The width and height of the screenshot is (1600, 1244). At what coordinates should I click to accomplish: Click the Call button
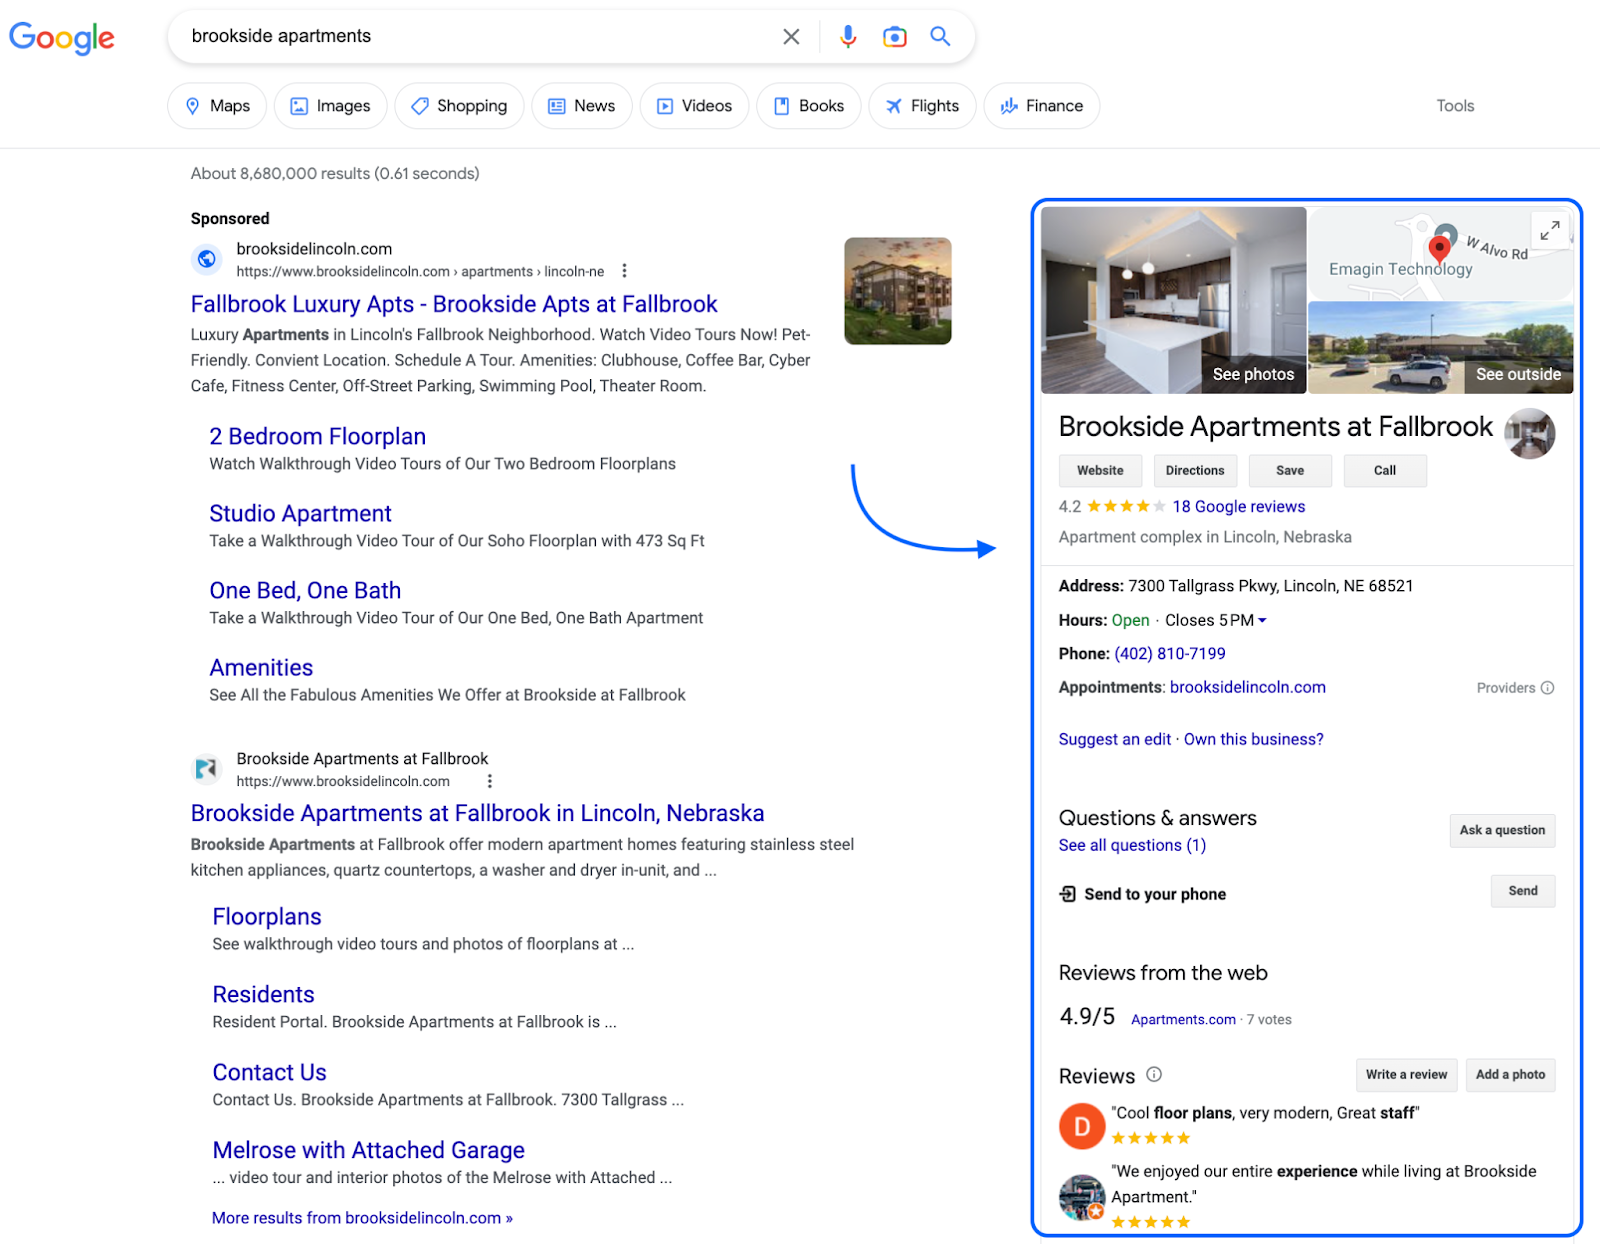[x=1385, y=471]
